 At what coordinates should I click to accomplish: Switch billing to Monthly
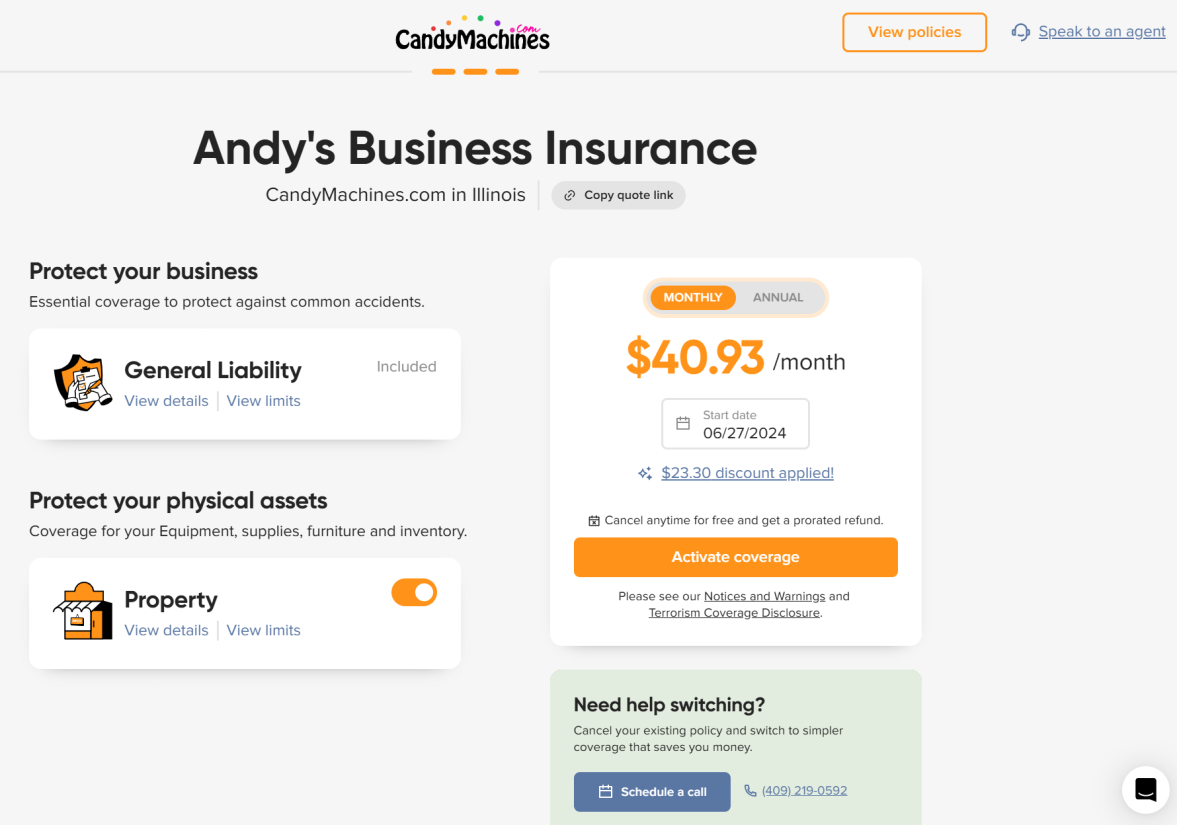(x=693, y=297)
